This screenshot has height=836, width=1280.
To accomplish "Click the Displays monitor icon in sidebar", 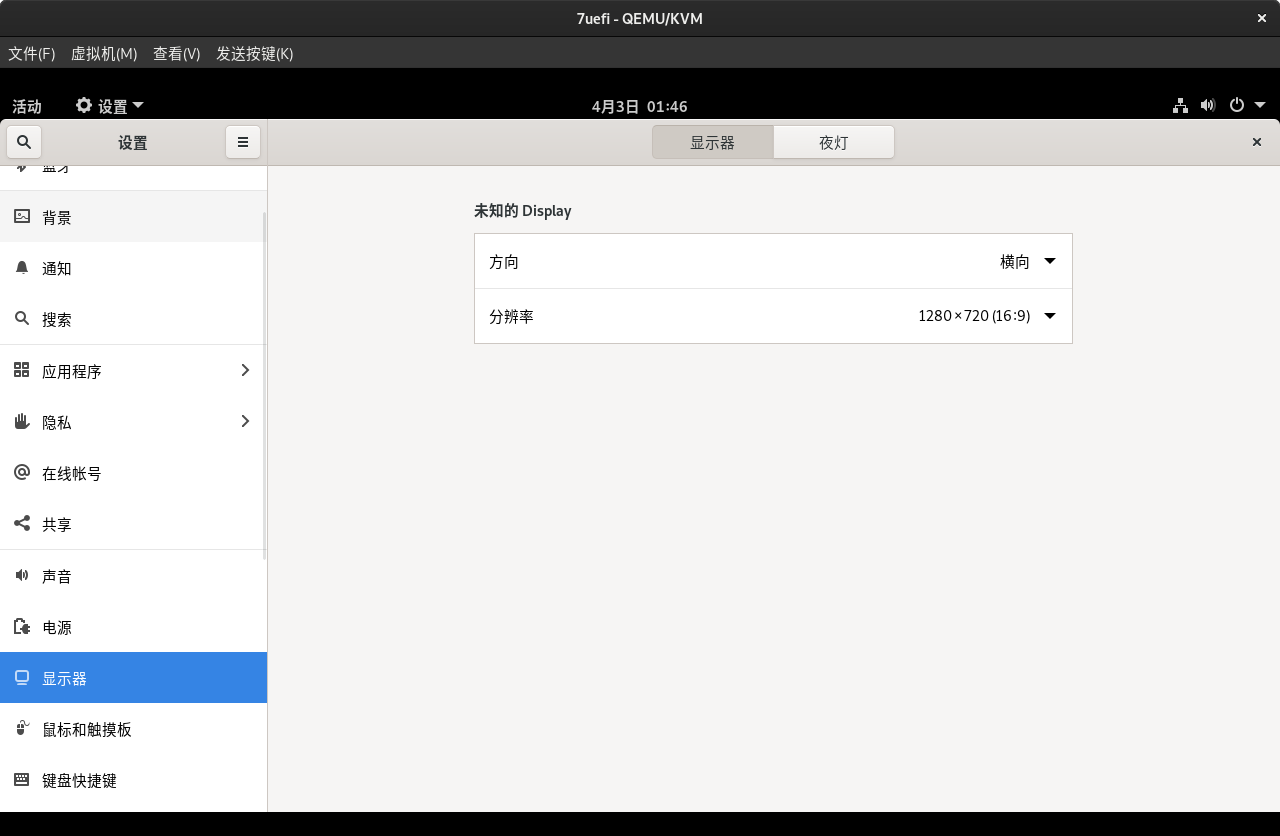I will click(x=22, y=677).
